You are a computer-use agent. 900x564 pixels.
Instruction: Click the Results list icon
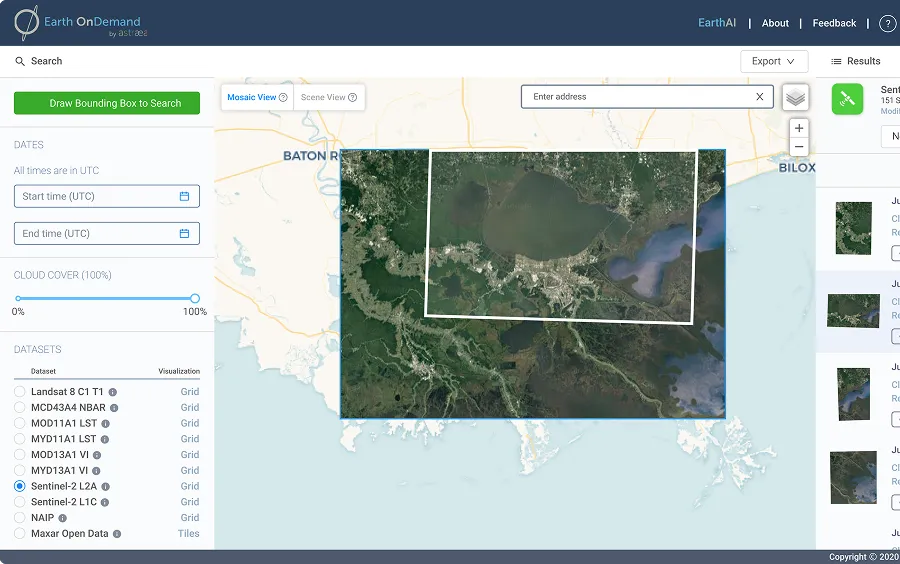click(x=836, y=61)
